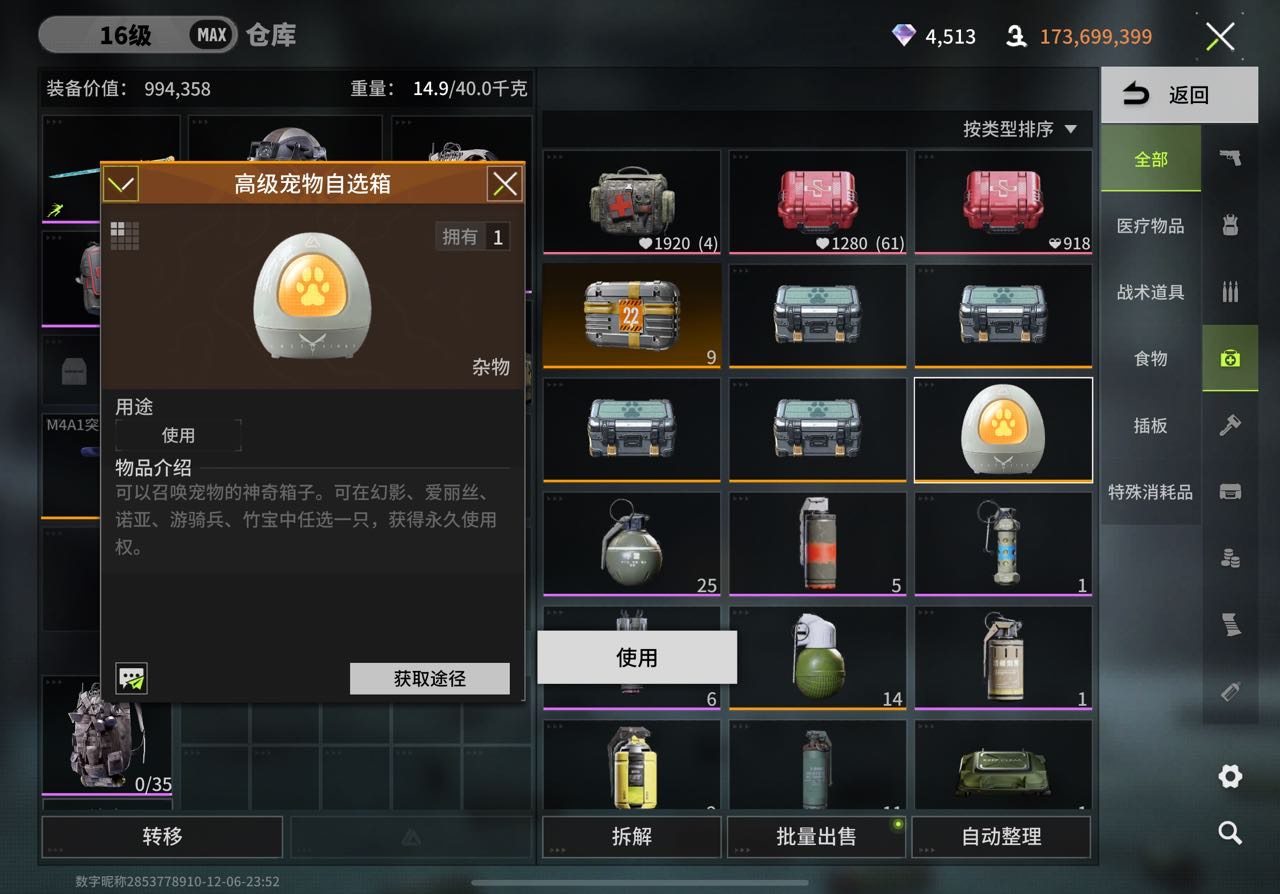Open the backpack gear category icon

(1230, 225)
